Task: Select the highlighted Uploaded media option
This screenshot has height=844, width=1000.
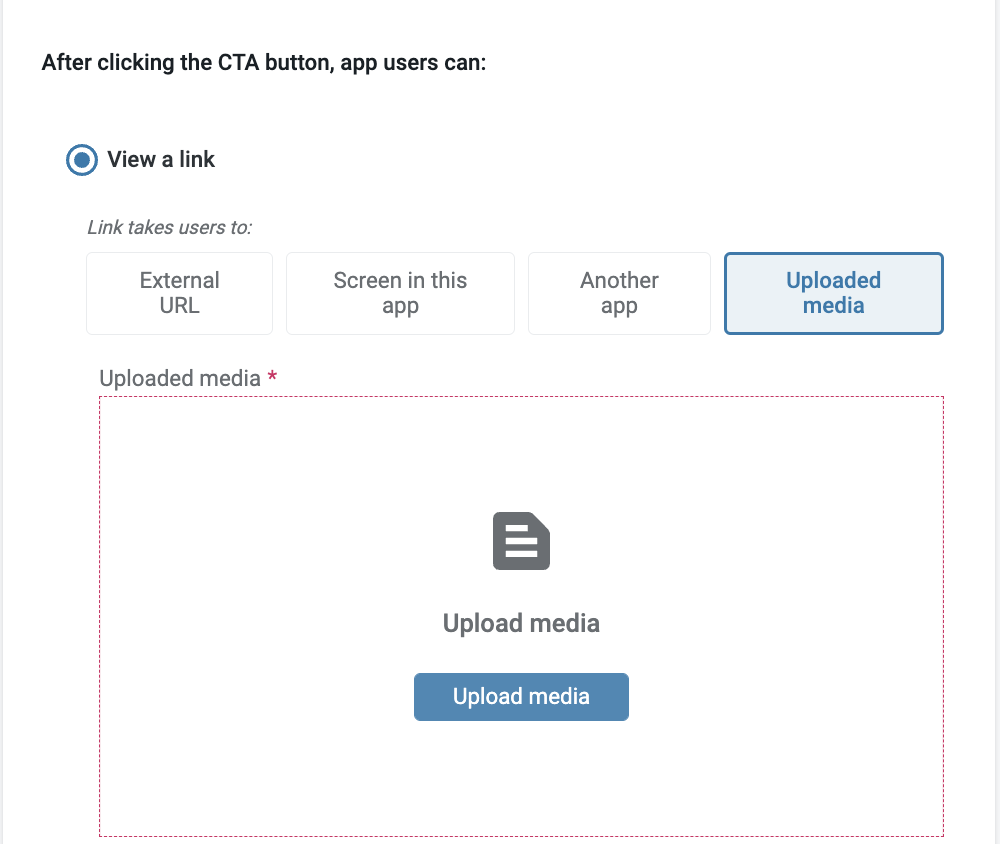Action: pyautogui.click(x=833, y=293)
